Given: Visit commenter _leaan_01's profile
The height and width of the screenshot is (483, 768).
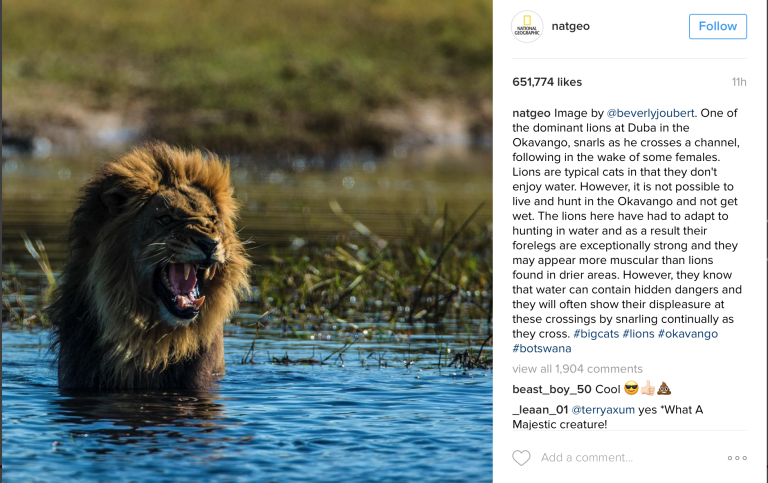Looking at the screenshot, I should click(x=541, y=410).
